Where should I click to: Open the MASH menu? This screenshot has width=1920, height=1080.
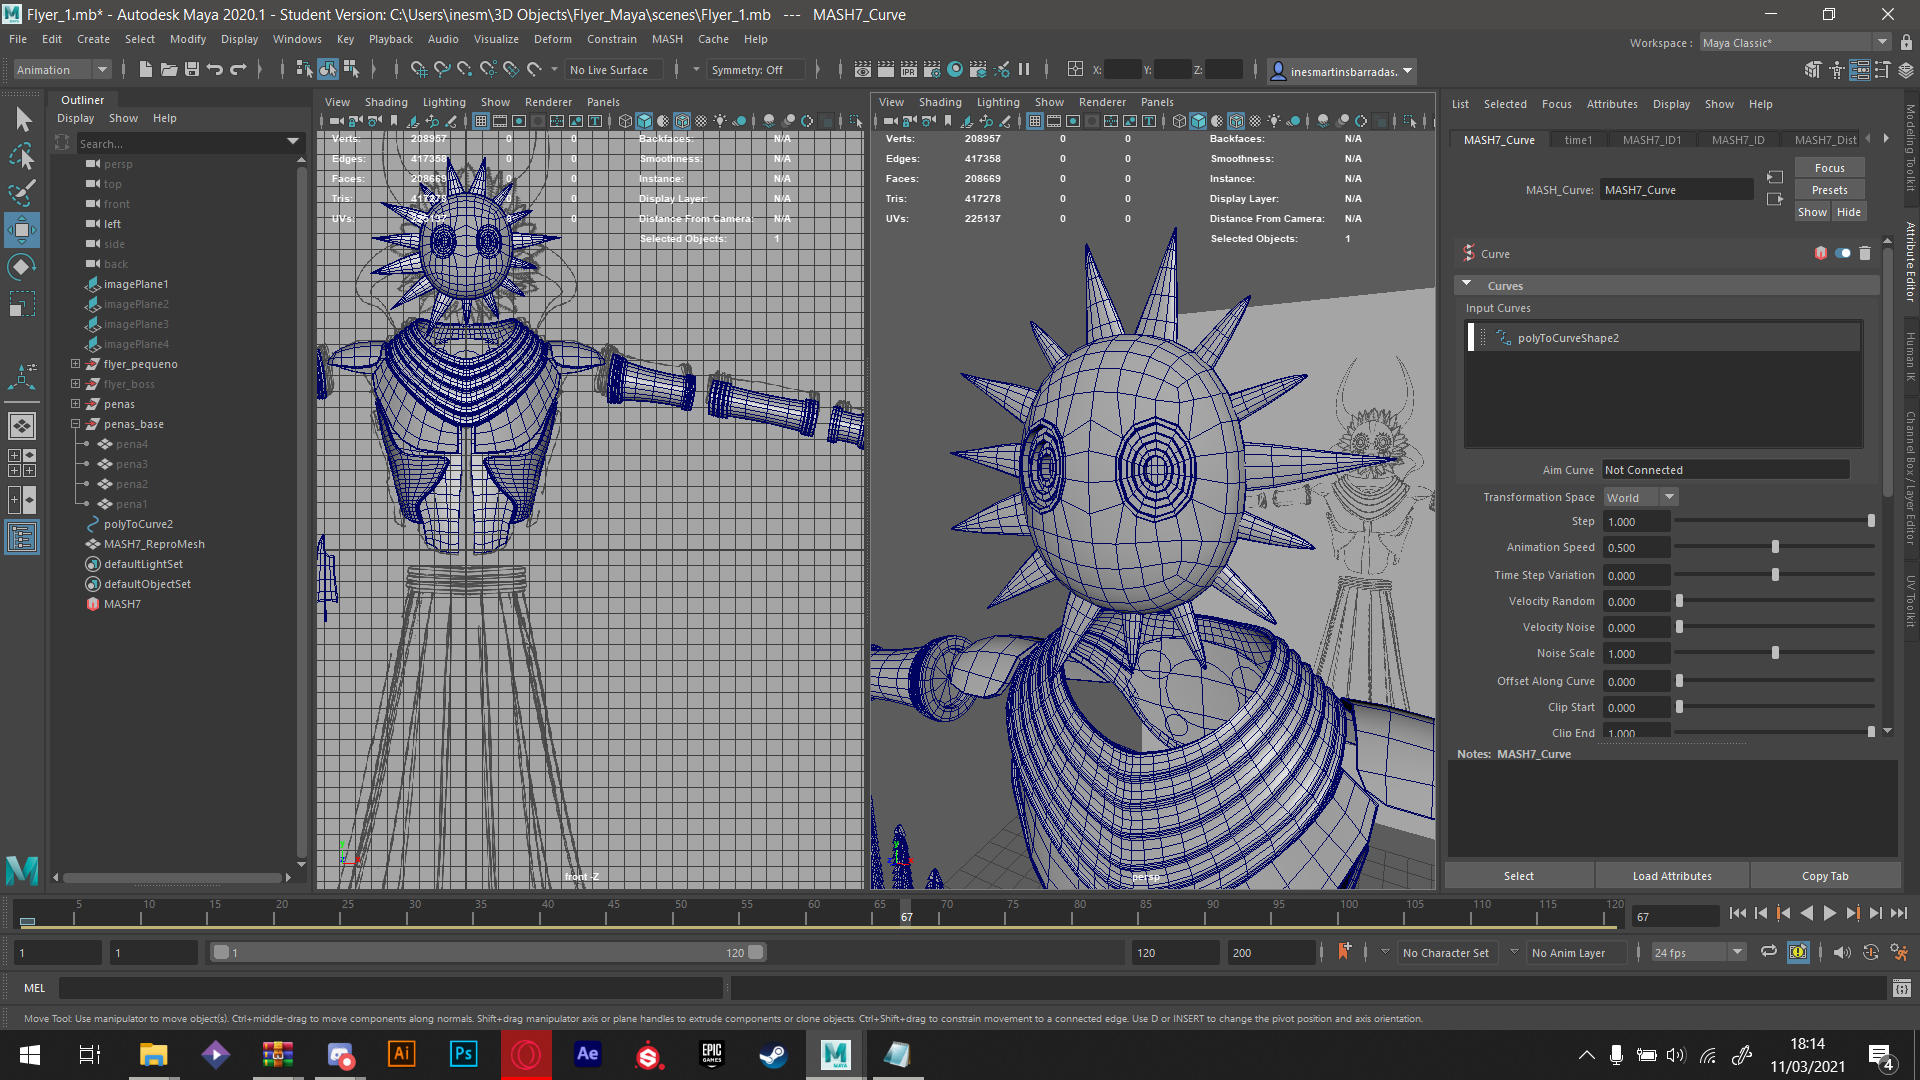point(667,39)
